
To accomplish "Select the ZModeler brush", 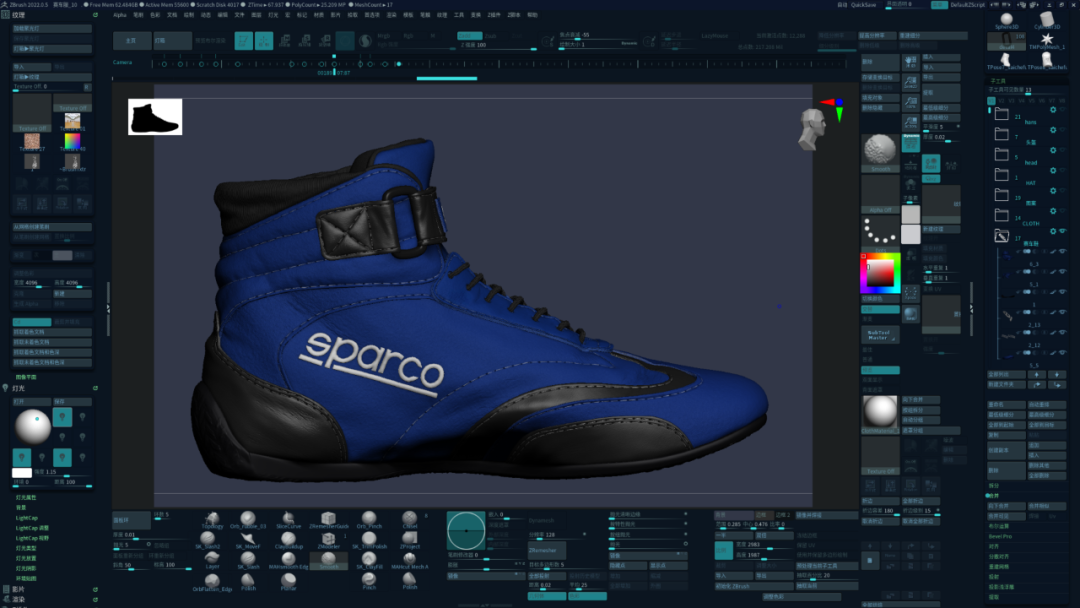I will pyautogui.click(x=329, y=540).
